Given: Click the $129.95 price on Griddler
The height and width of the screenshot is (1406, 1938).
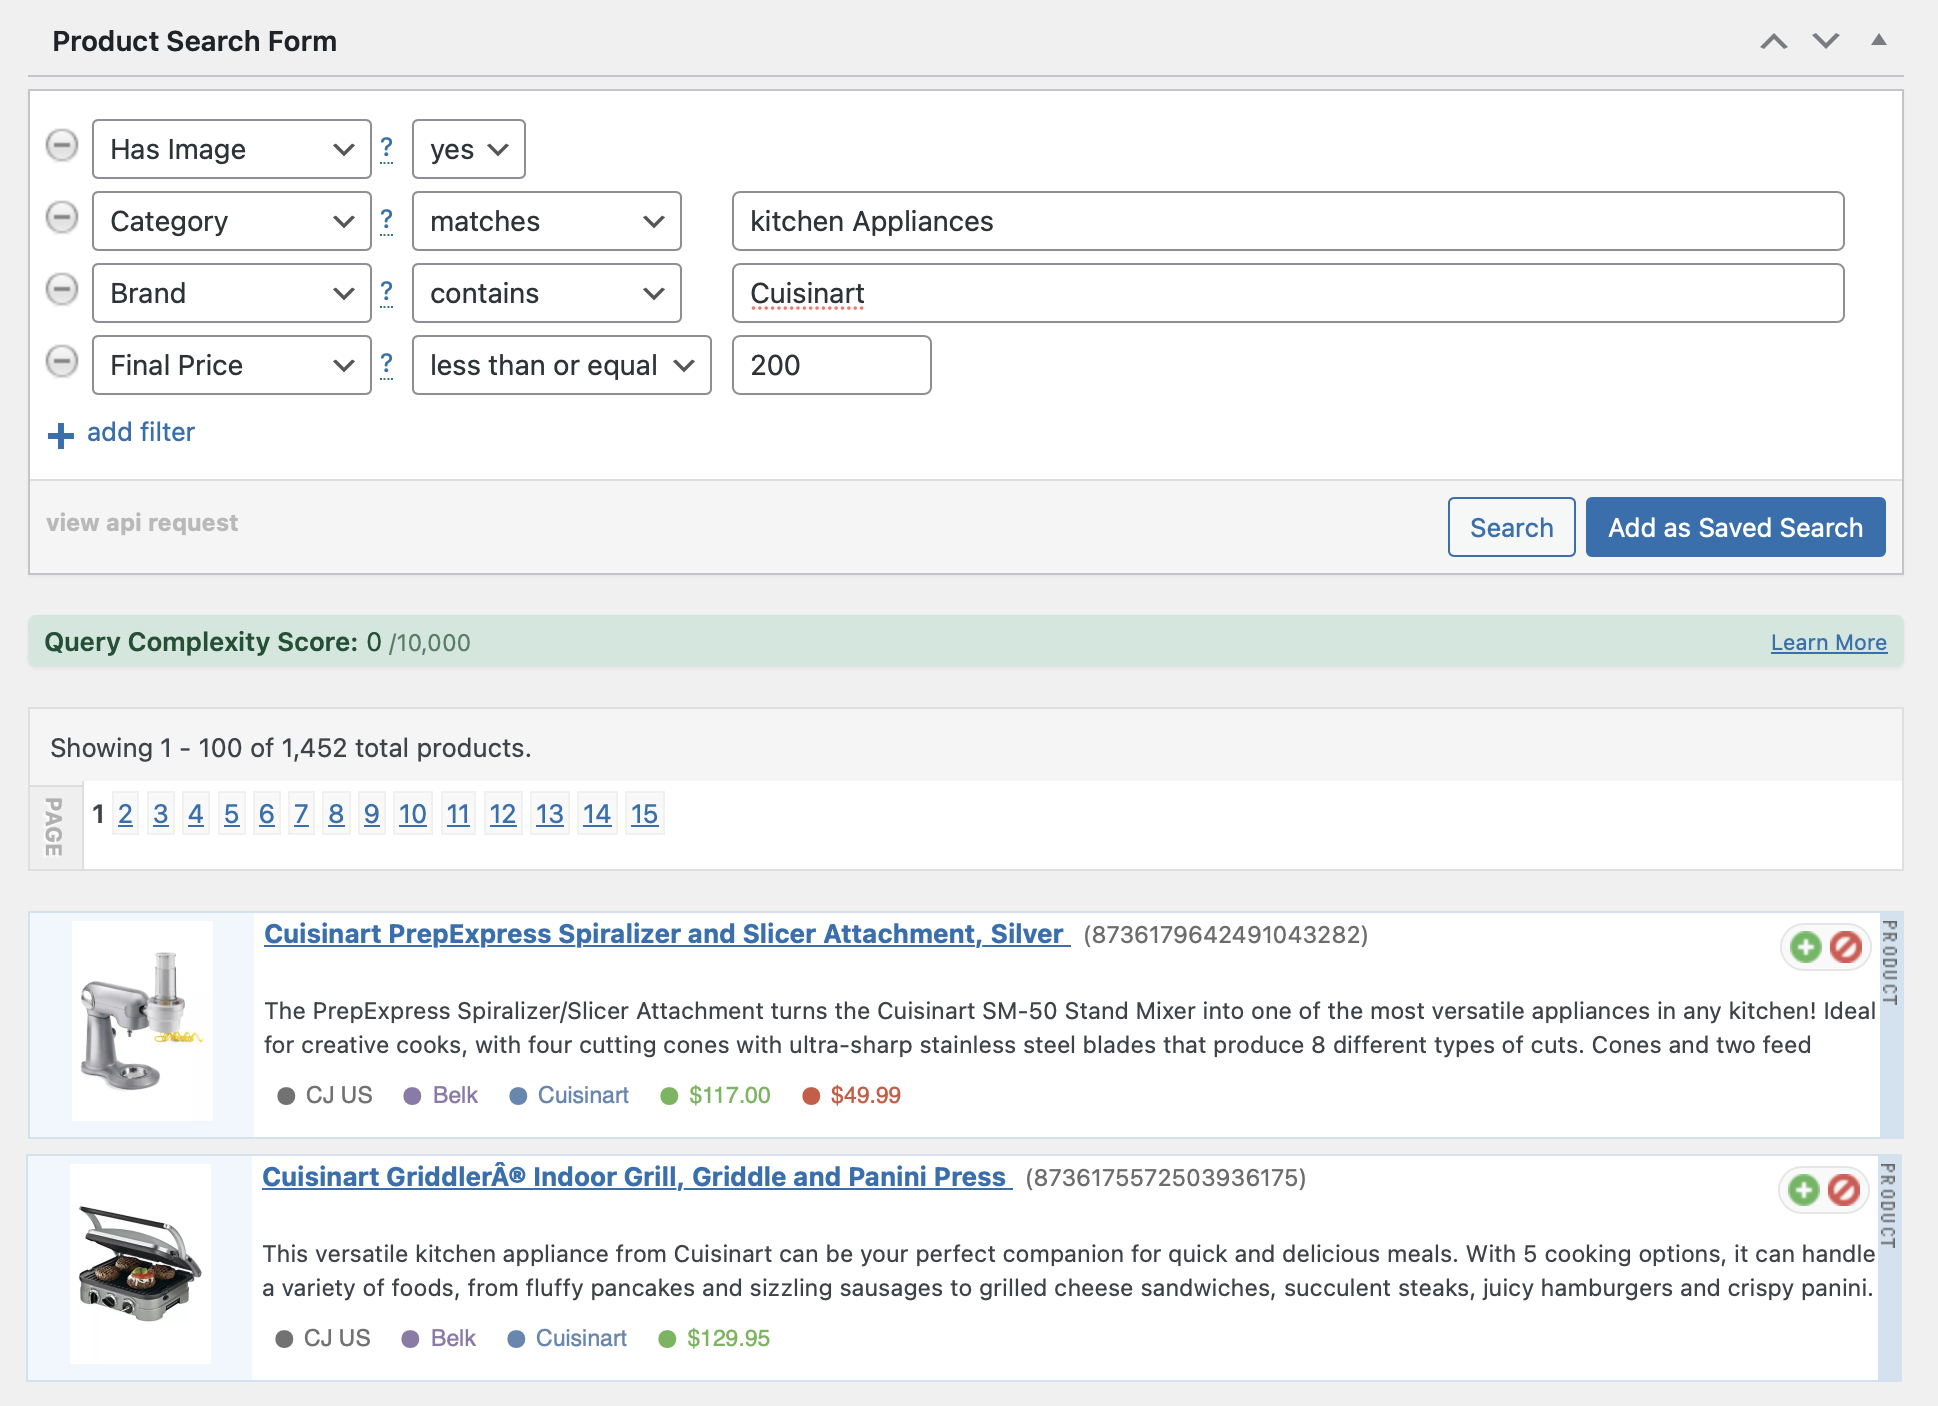Looking at the screenshot, I should [728, 1338].
